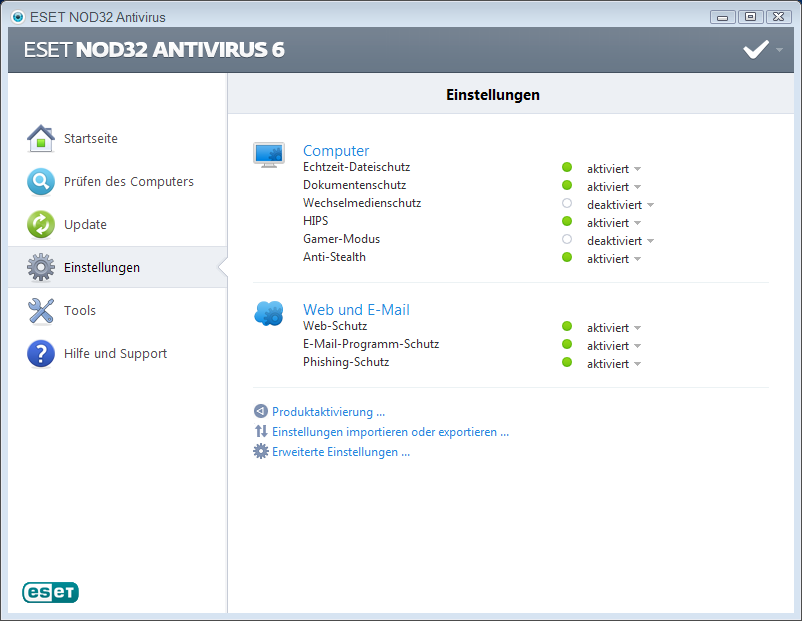Click the Computer monitor icon

[269, 155]
